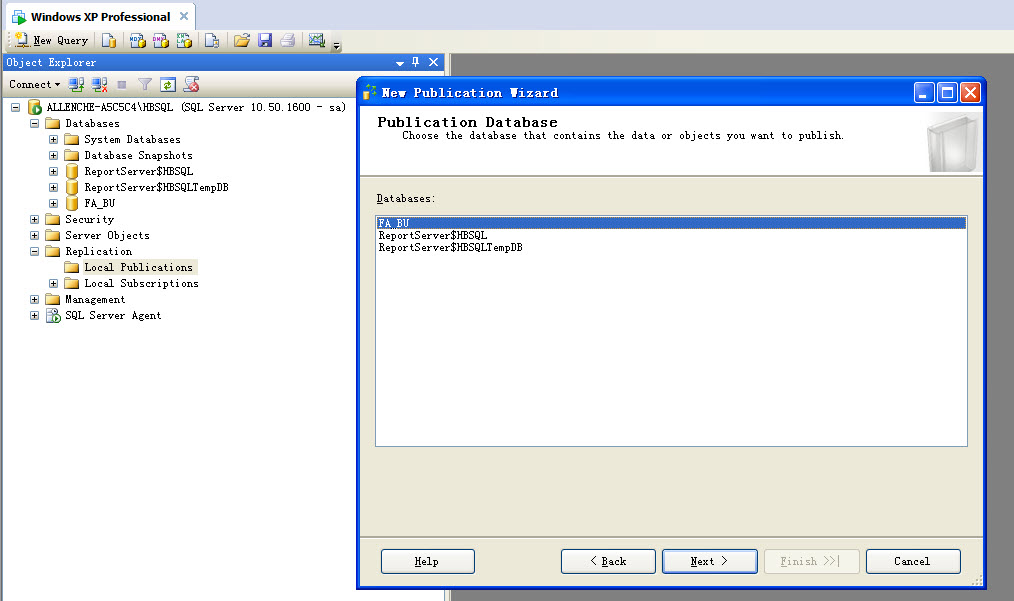Image resolution: width=1014 pixels, height=601 pixels.
Task: Click the wizard Back button
Action: pyautogui.click(x=608, y=562)
